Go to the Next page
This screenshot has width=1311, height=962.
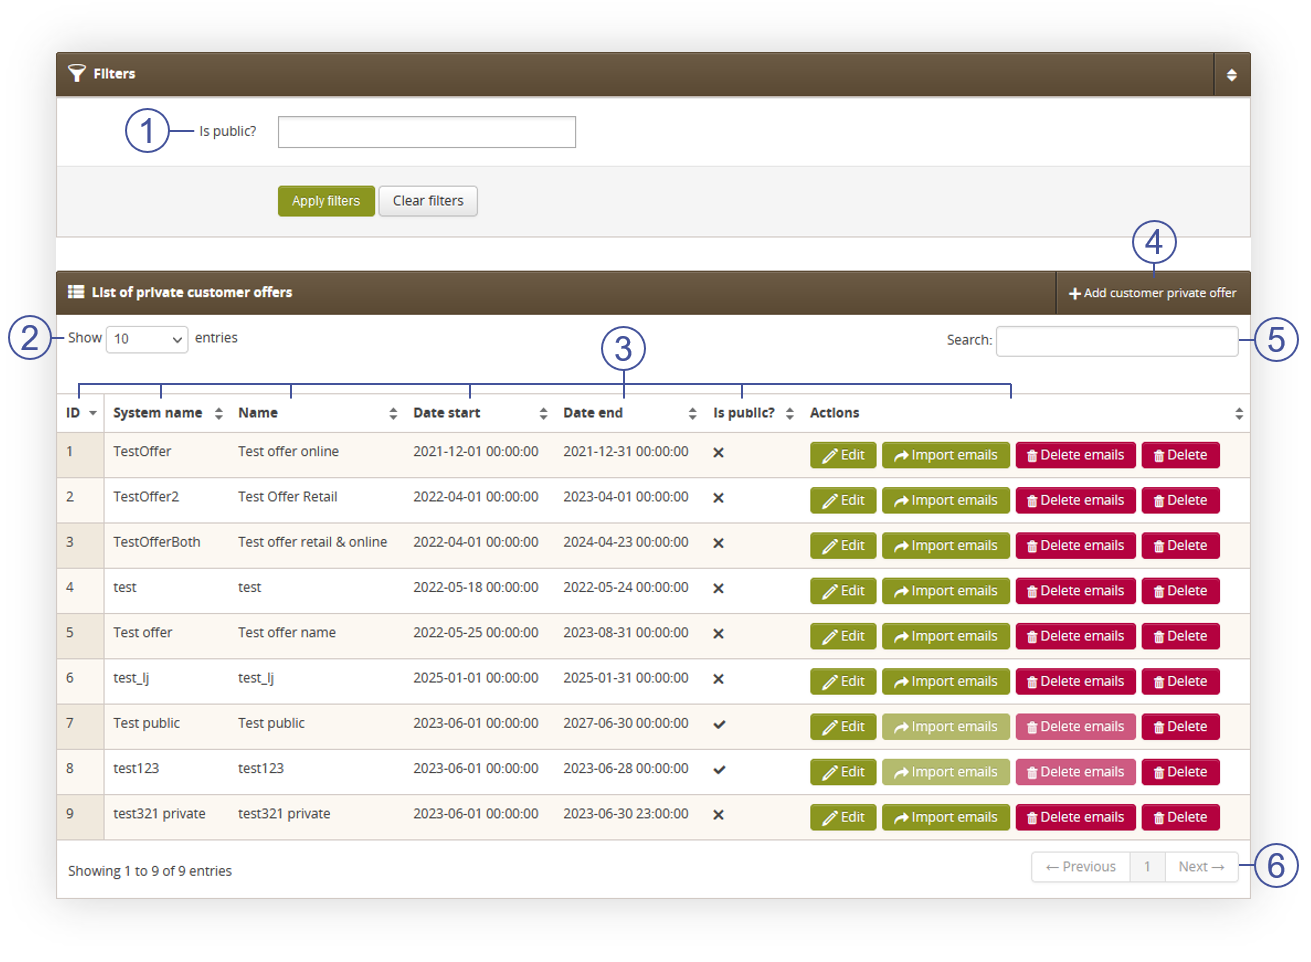1201,867
